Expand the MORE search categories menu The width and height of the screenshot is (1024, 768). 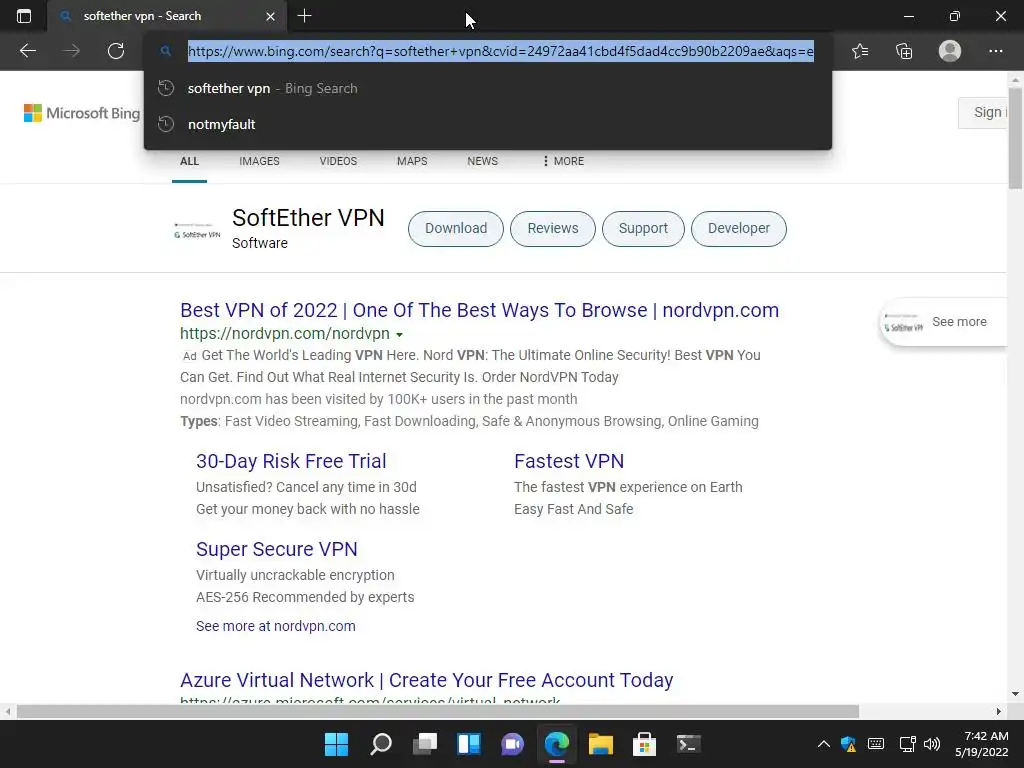click(x=563, y=161)
